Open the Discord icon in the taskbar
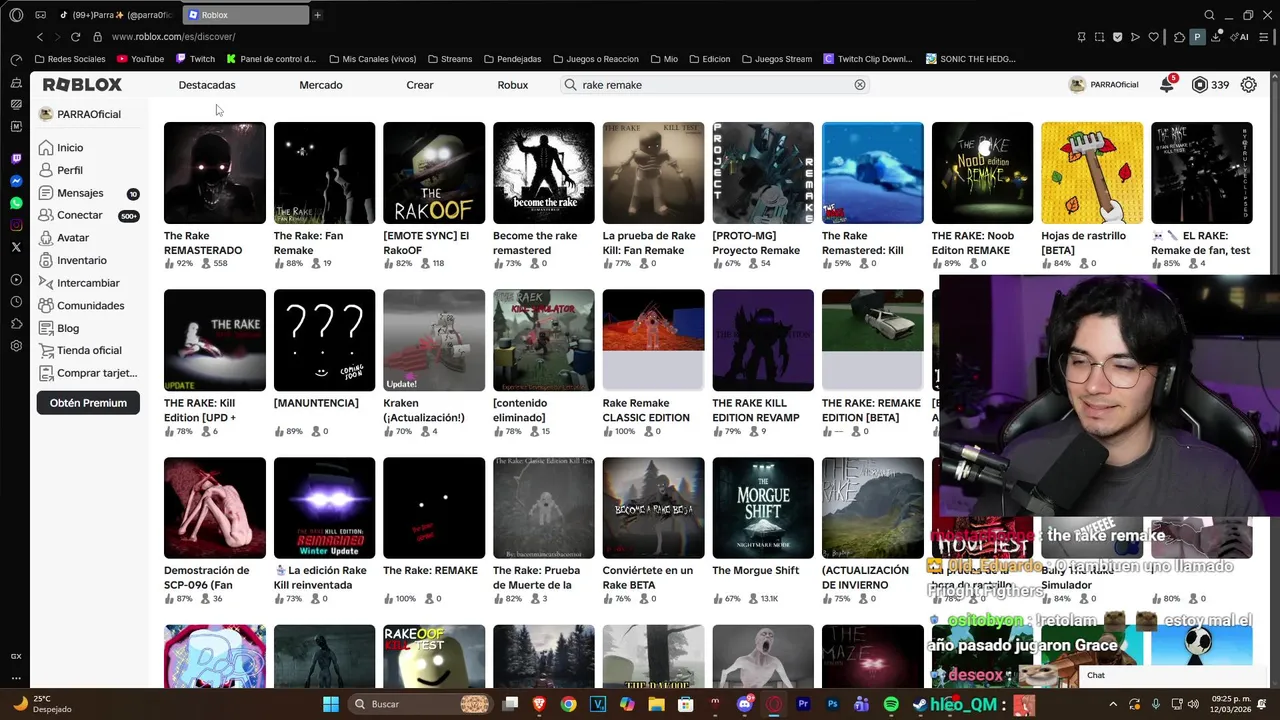The width and height of the screenshot is (1280, 720). point(744,704)
